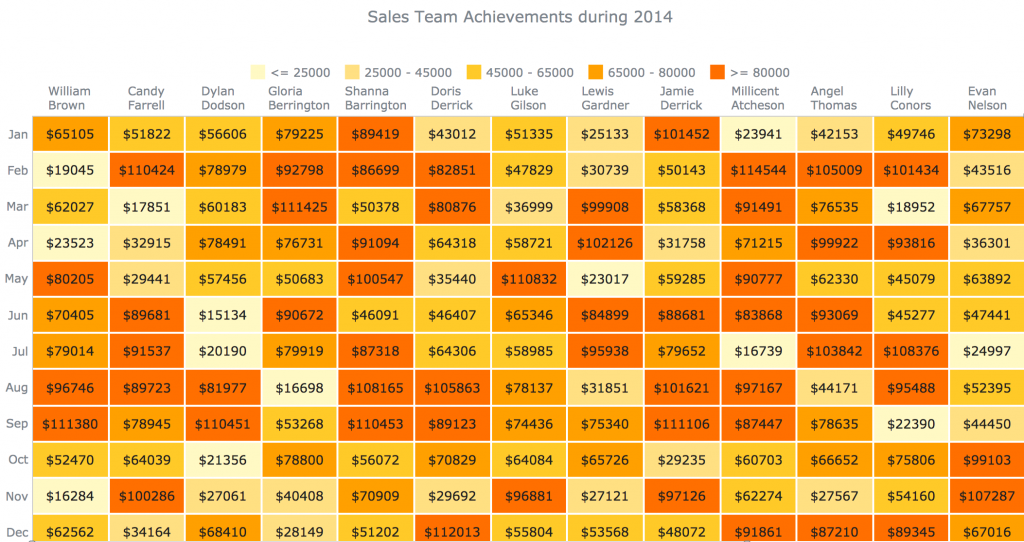Select the Millicent Atcheson column header

(758, 98)
